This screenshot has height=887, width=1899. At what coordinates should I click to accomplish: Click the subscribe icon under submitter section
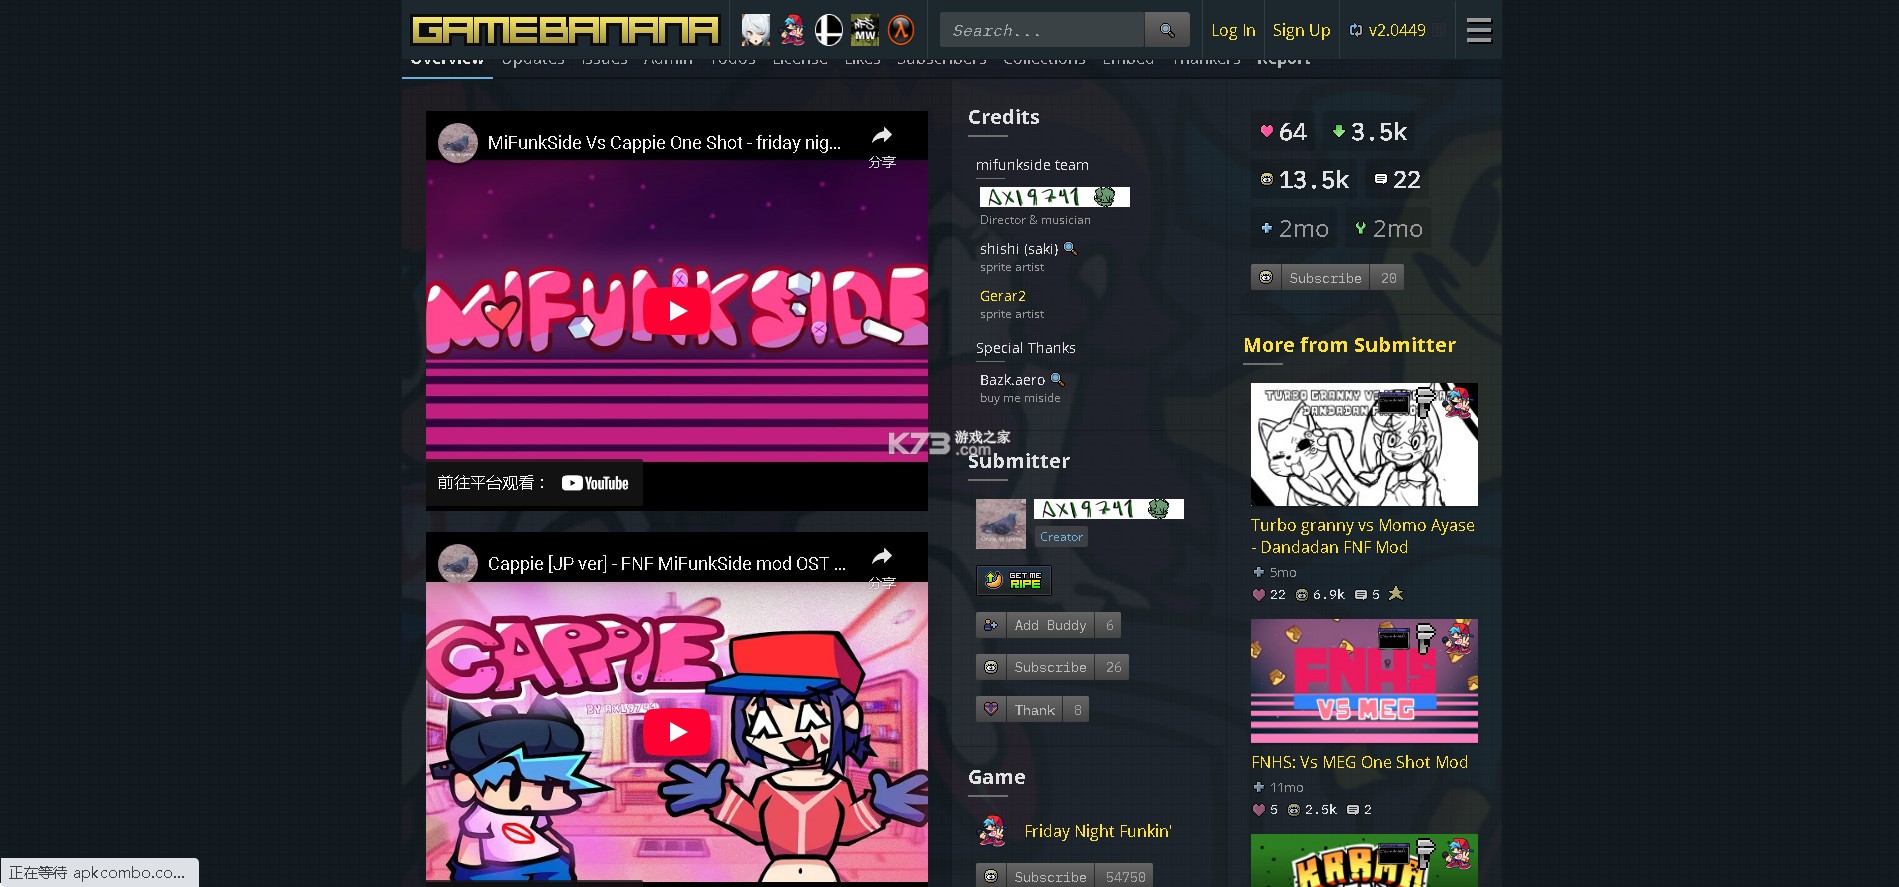click(991, 667)
